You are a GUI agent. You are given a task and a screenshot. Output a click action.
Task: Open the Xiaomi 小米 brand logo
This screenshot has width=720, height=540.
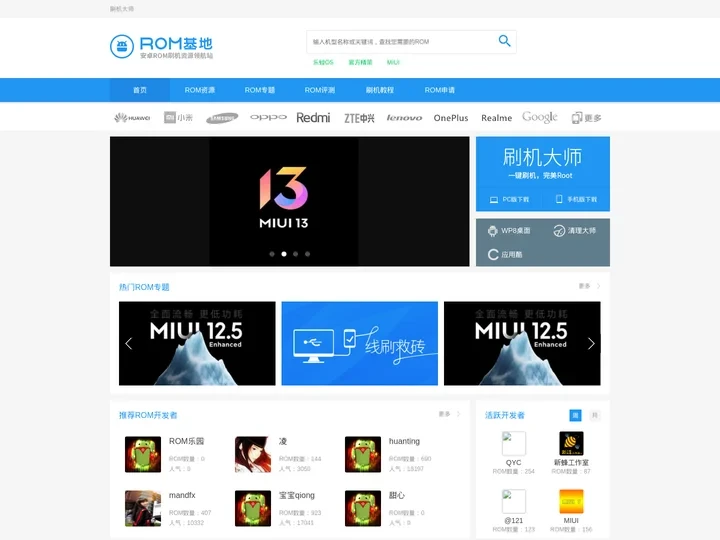click(179, 118)
